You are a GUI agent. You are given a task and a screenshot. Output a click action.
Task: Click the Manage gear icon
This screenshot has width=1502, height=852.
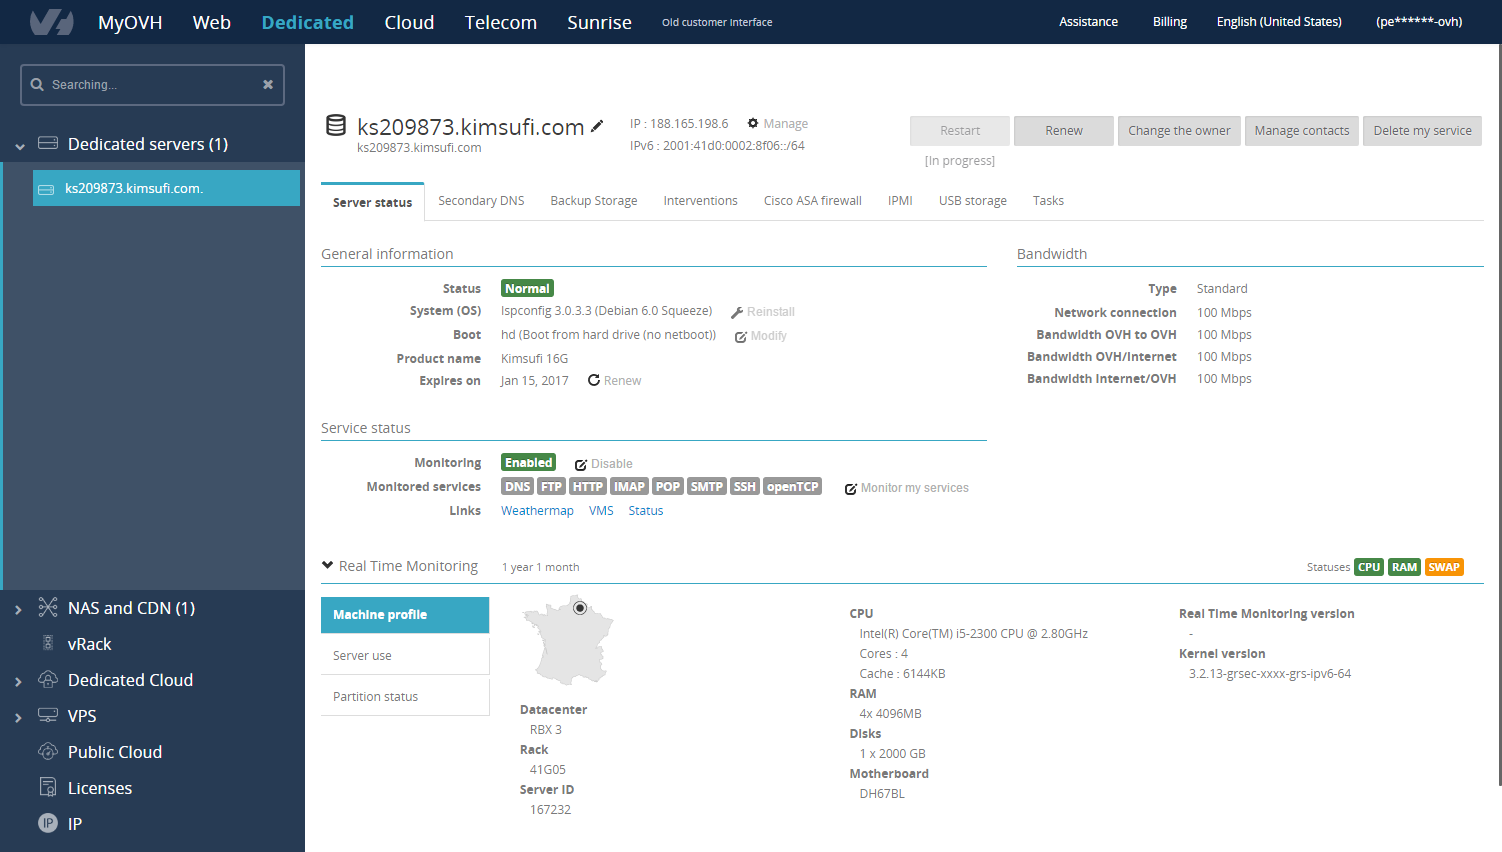[753, 123]
